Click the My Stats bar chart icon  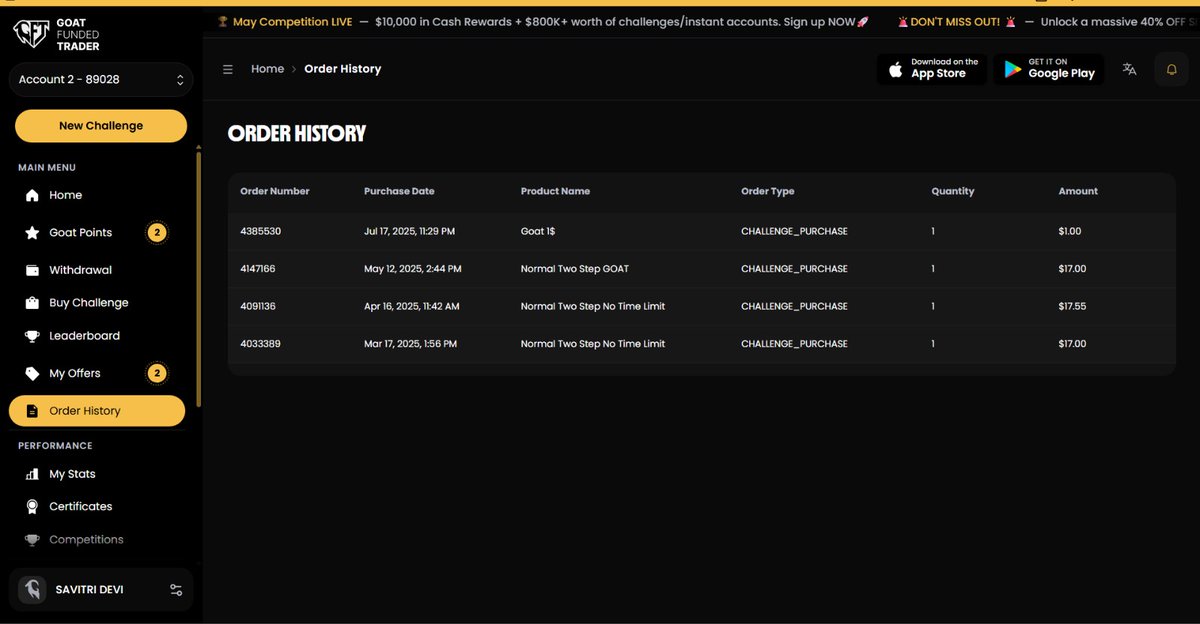[32, 474]
